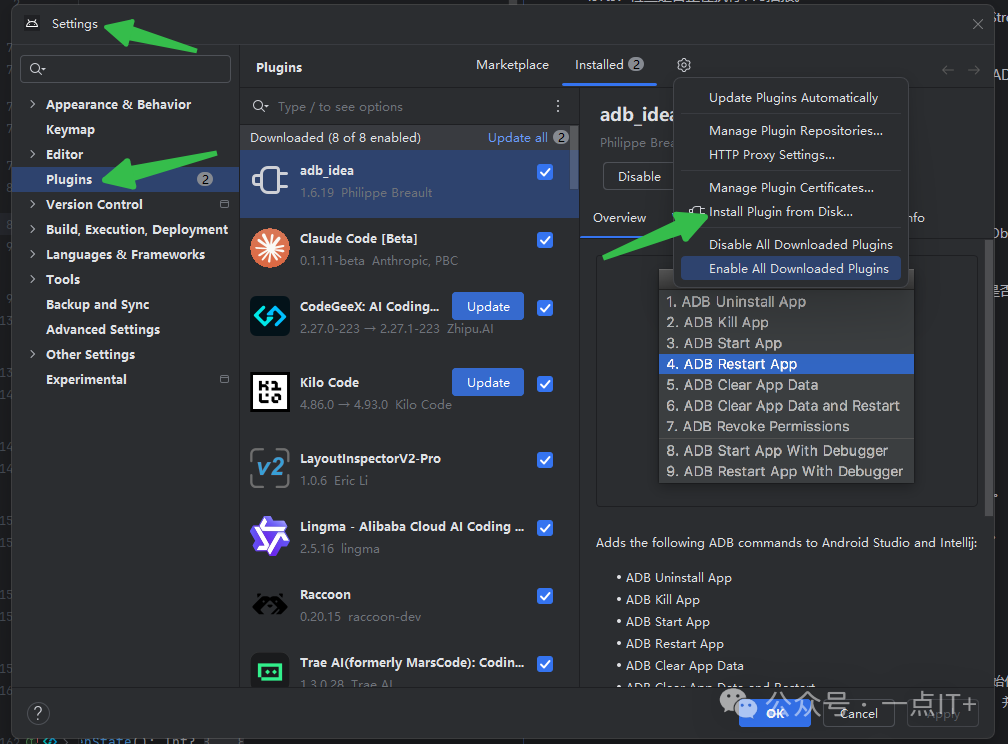The width and height of the screenshot is (1008, 744).
Task: Click the plugin list search magnifier icon
Action: 260,106
